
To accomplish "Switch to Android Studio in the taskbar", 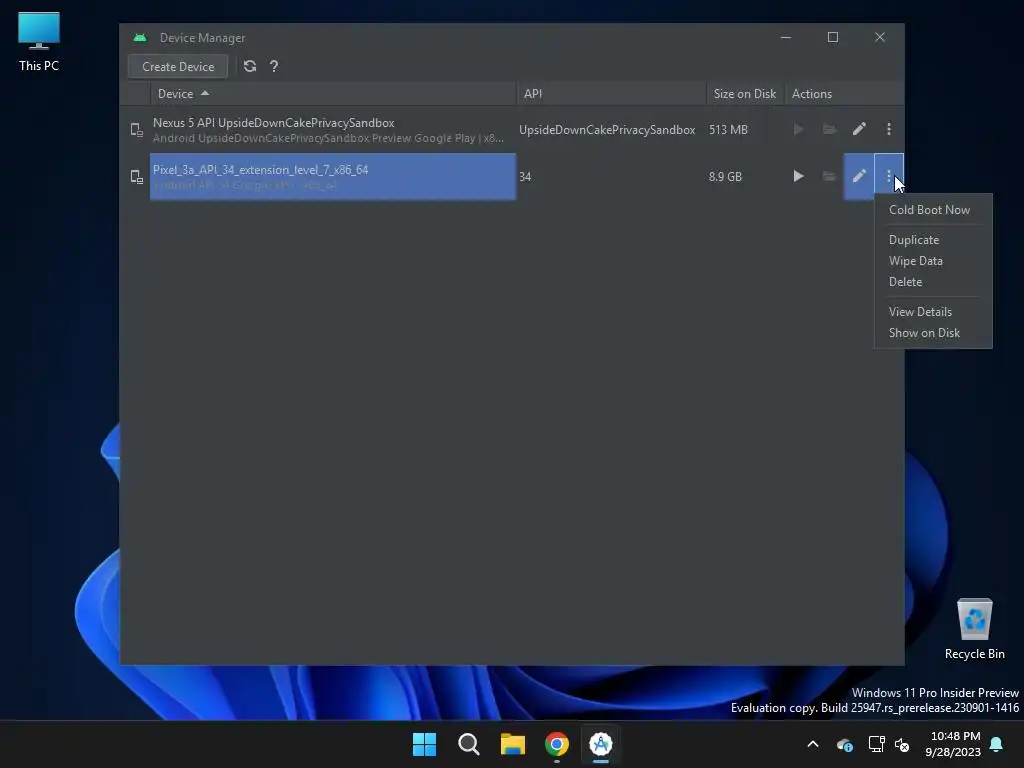I will (x=600, y=744).
